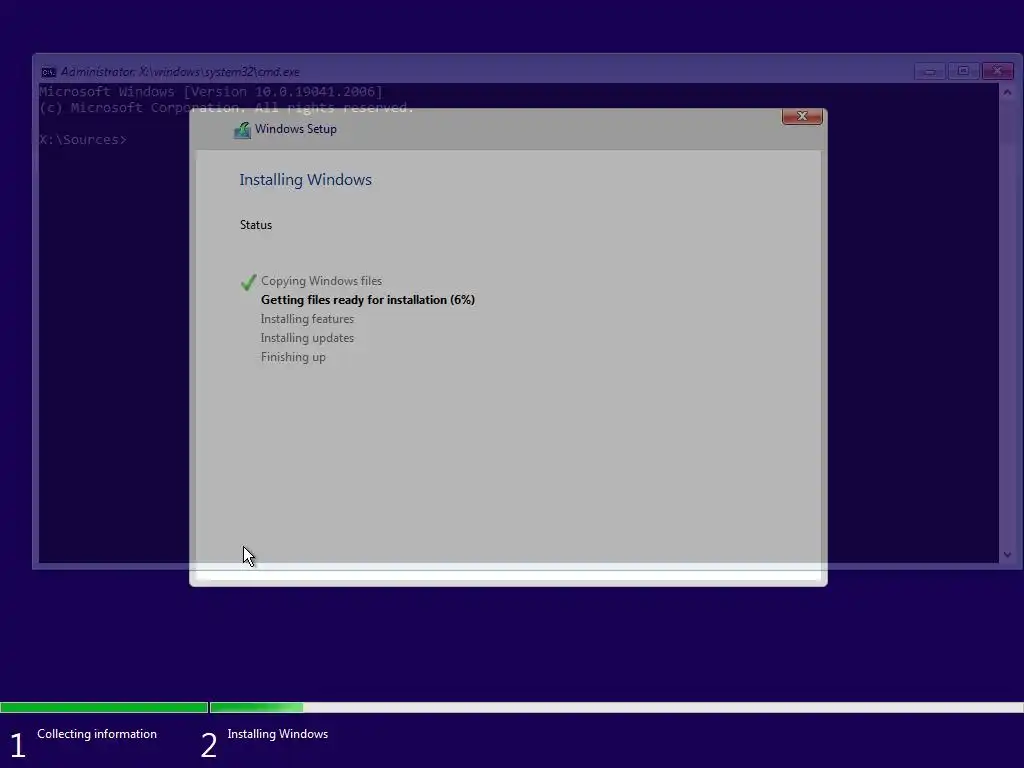Maximize the Administrator cmd.exe window
This screenshot has width=1024, height=768.
tap(963, 71)
